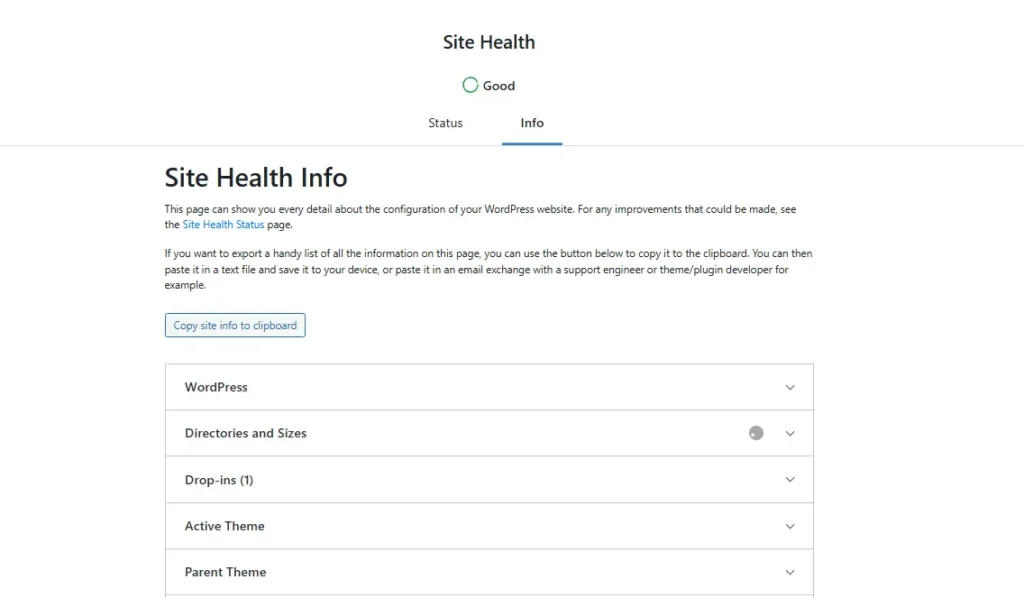Expand the Parent Theme chevron
1024x598 pixels.
[x=790, y=573]
